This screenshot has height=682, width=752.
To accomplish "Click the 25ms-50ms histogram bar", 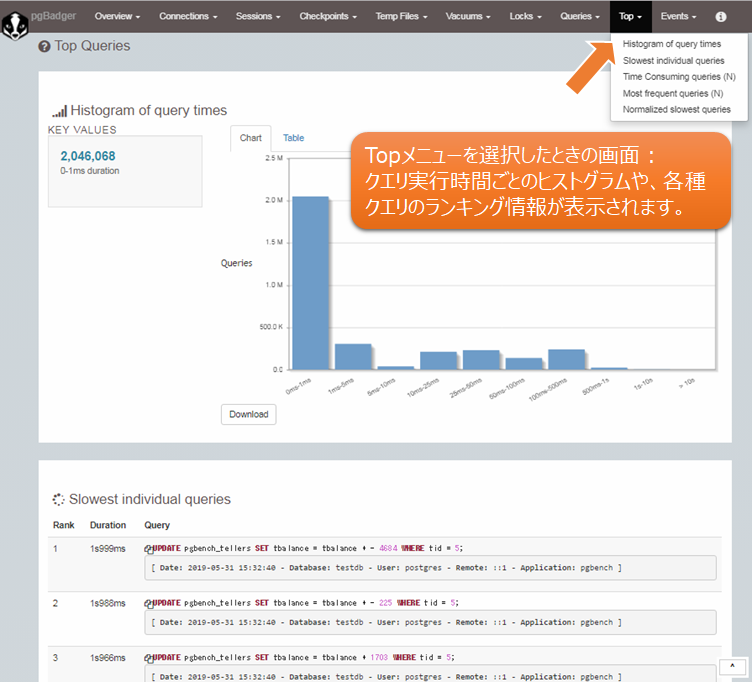I will 481,360.
